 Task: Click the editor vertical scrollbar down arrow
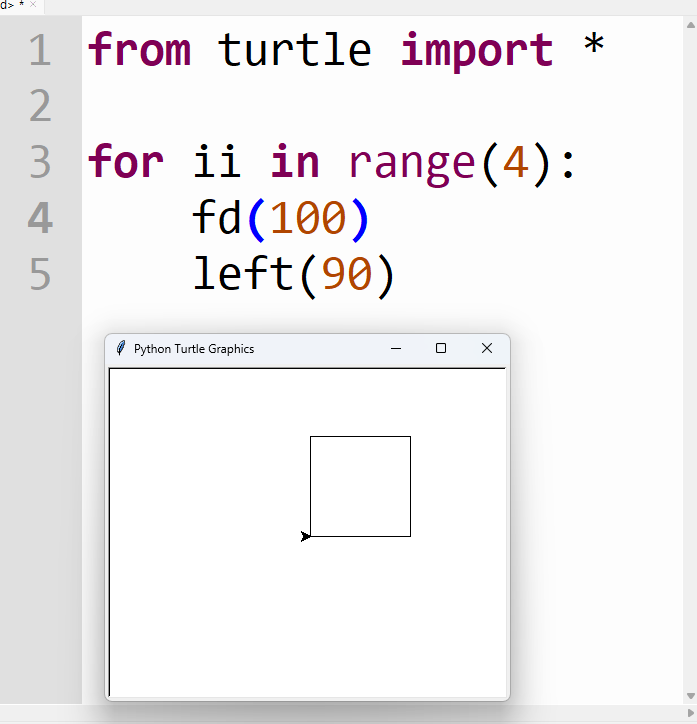point(691,696)
